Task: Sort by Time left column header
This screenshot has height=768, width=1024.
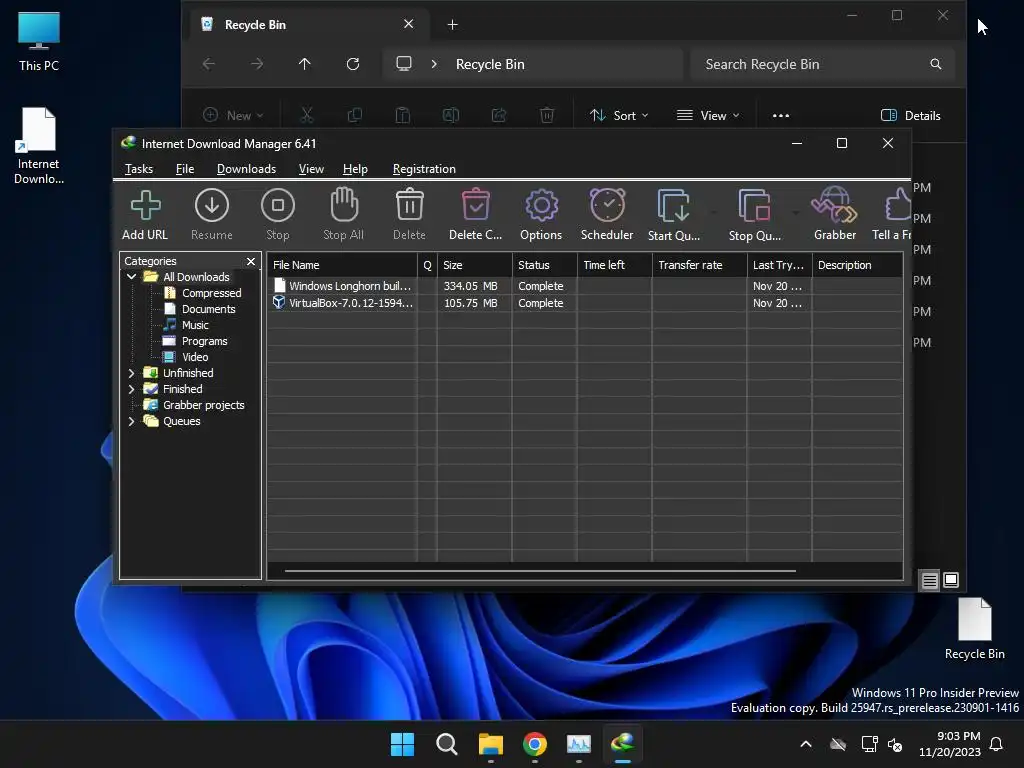Action: [x=615, y=265]
